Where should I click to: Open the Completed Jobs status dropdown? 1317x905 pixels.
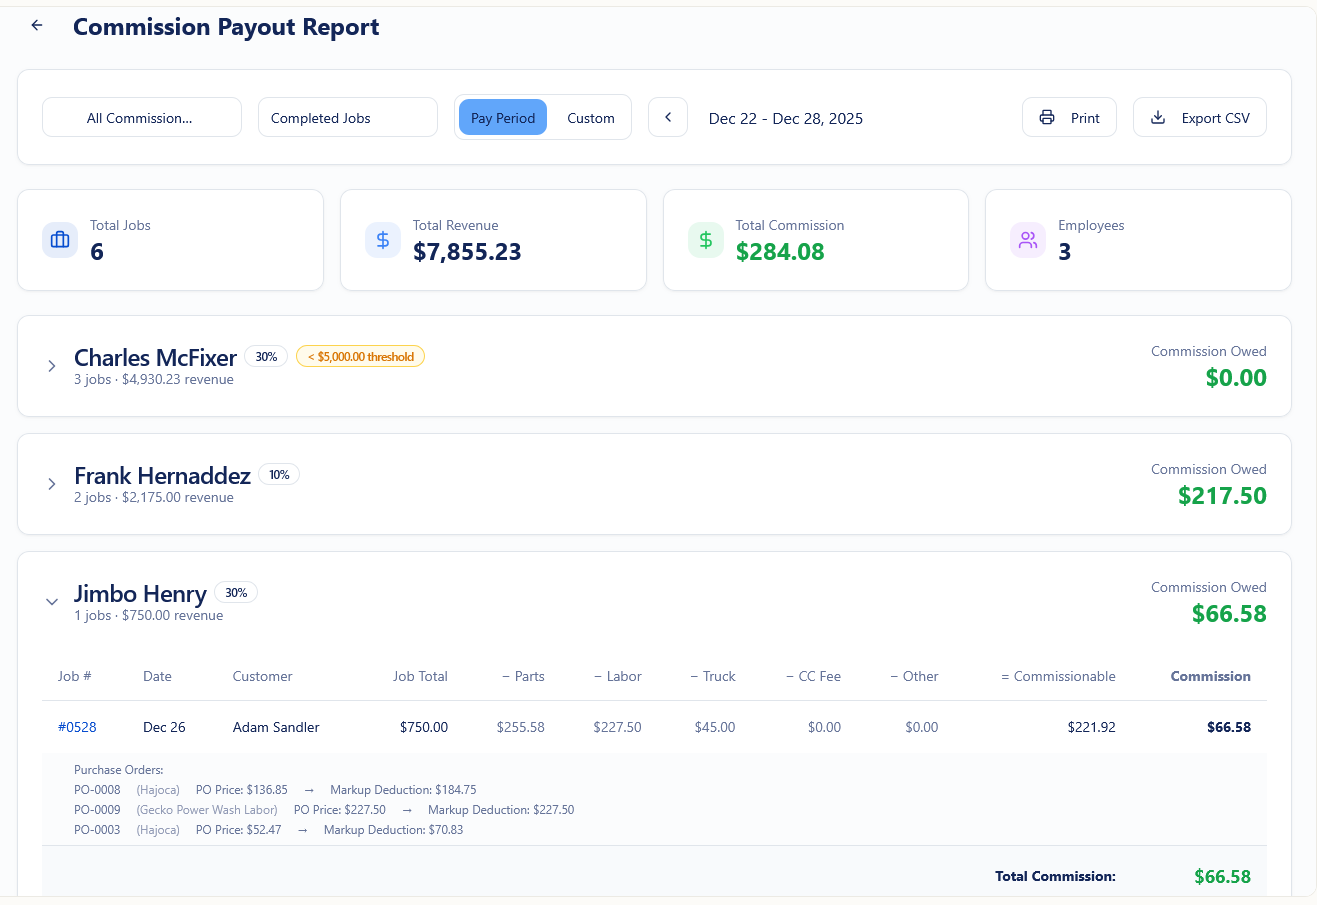tap(347, 117)
